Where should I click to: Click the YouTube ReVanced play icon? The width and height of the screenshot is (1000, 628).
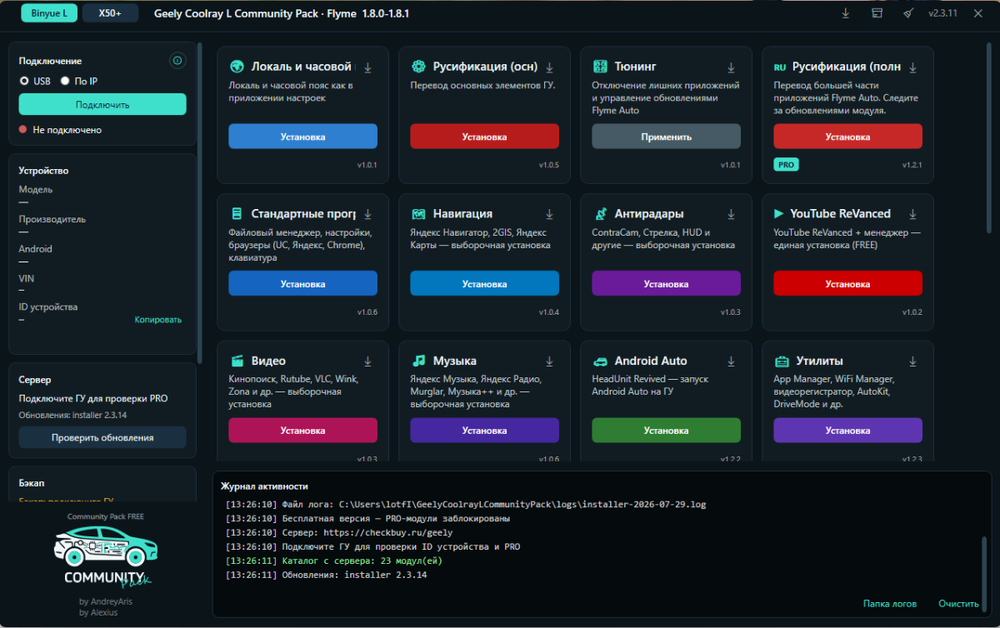pos(779,214)
